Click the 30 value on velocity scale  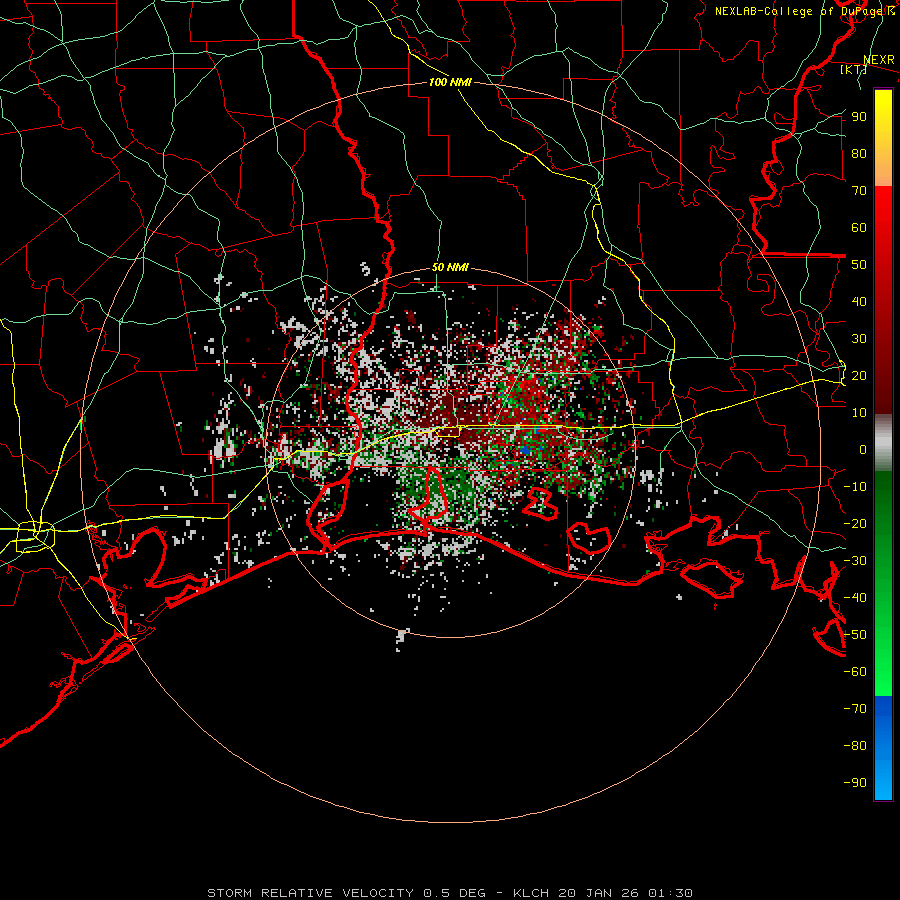(859, 339)
